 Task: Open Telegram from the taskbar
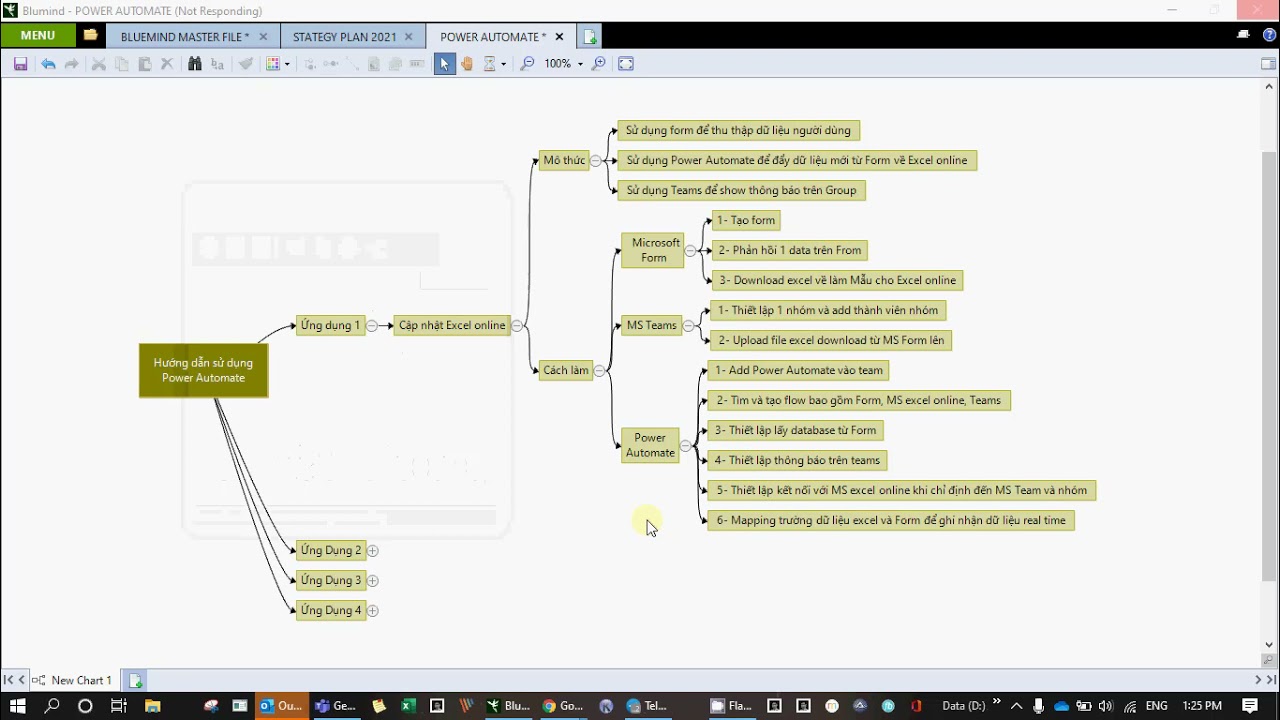click(646, 706)
